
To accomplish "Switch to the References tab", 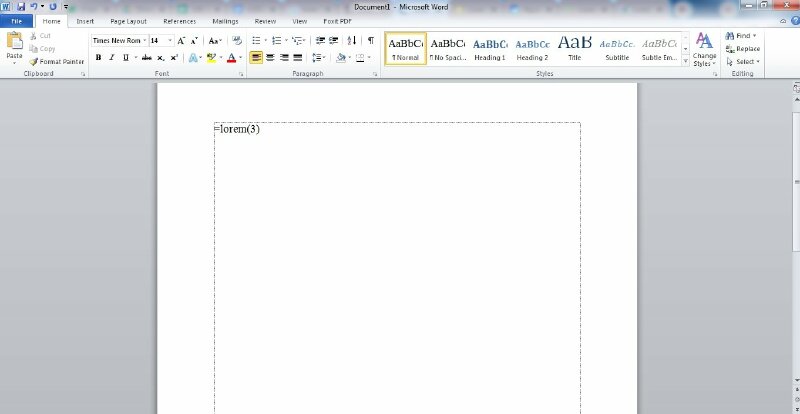I will coord(180,21).
